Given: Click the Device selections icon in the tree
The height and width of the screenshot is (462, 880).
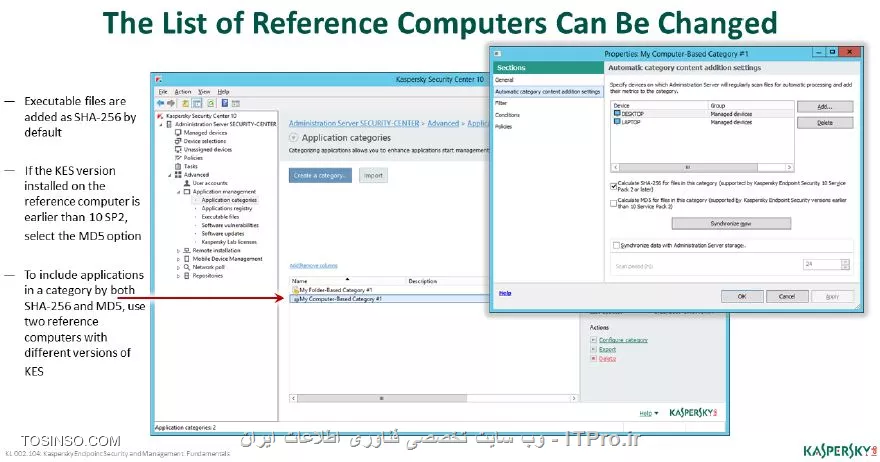Looking at the screenshot, I should click(178, 141).
